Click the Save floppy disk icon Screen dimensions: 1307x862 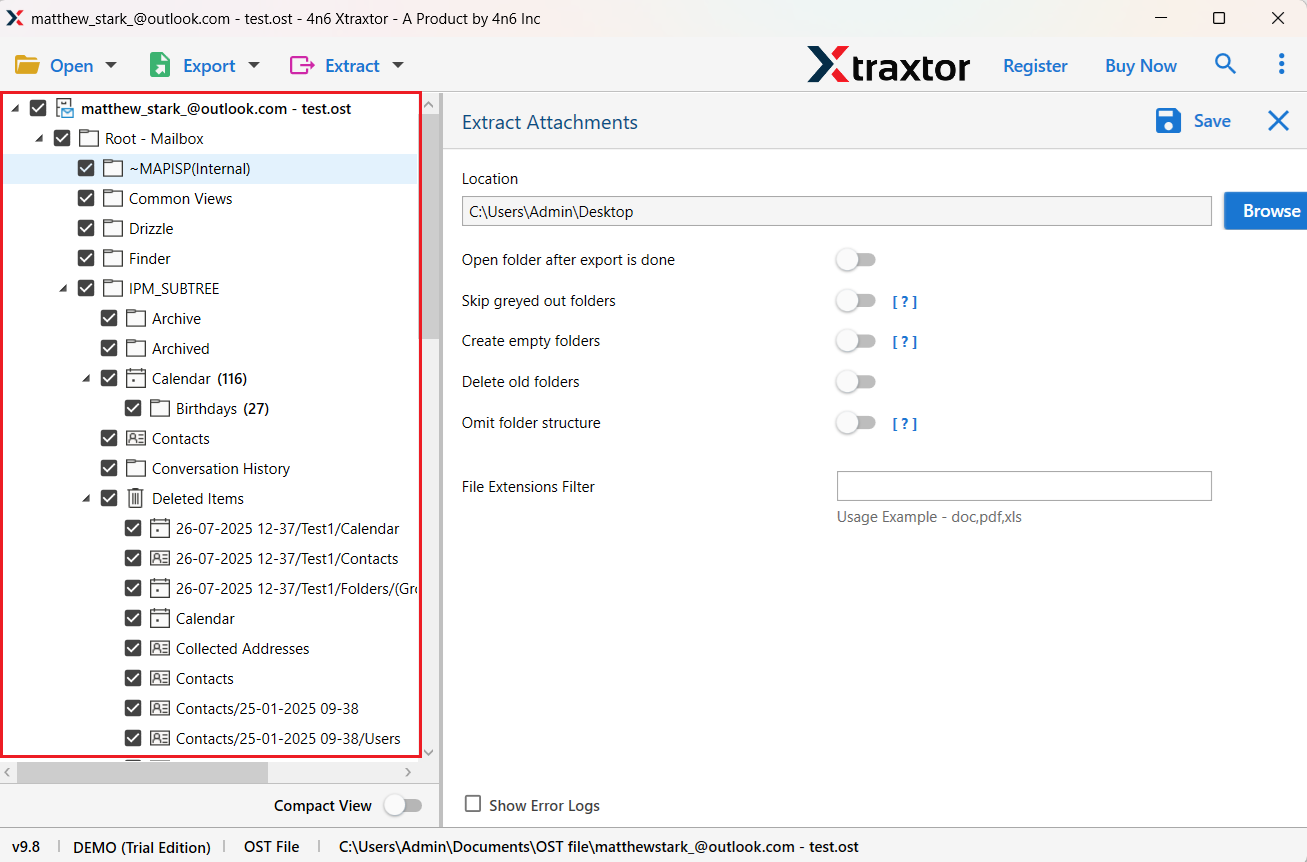pyautogui.click(x=1168, y=121)
